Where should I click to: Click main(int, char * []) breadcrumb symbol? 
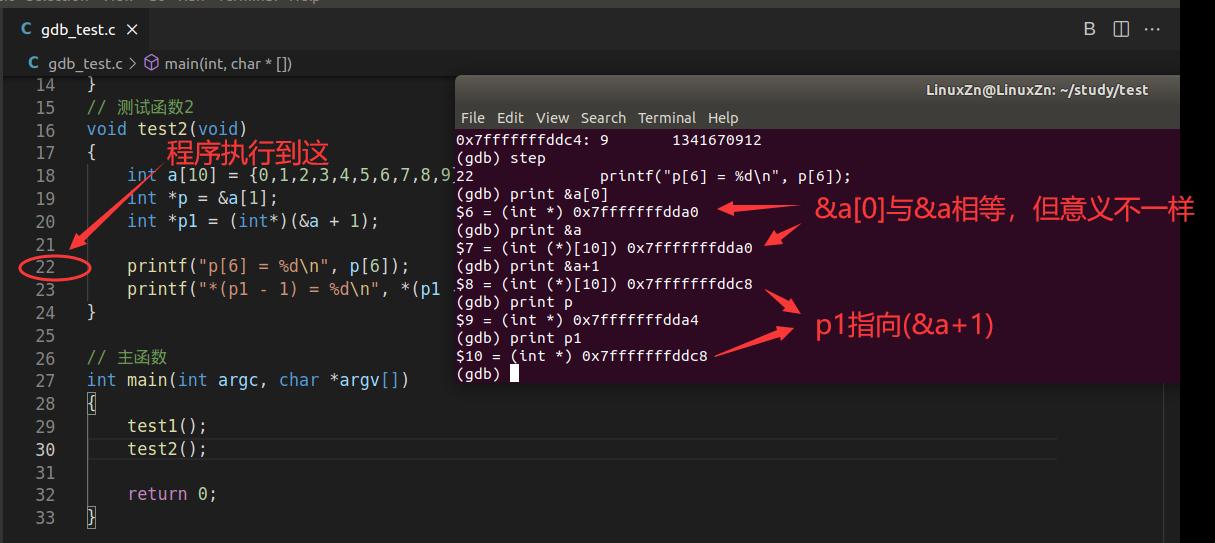click(228, 63)
